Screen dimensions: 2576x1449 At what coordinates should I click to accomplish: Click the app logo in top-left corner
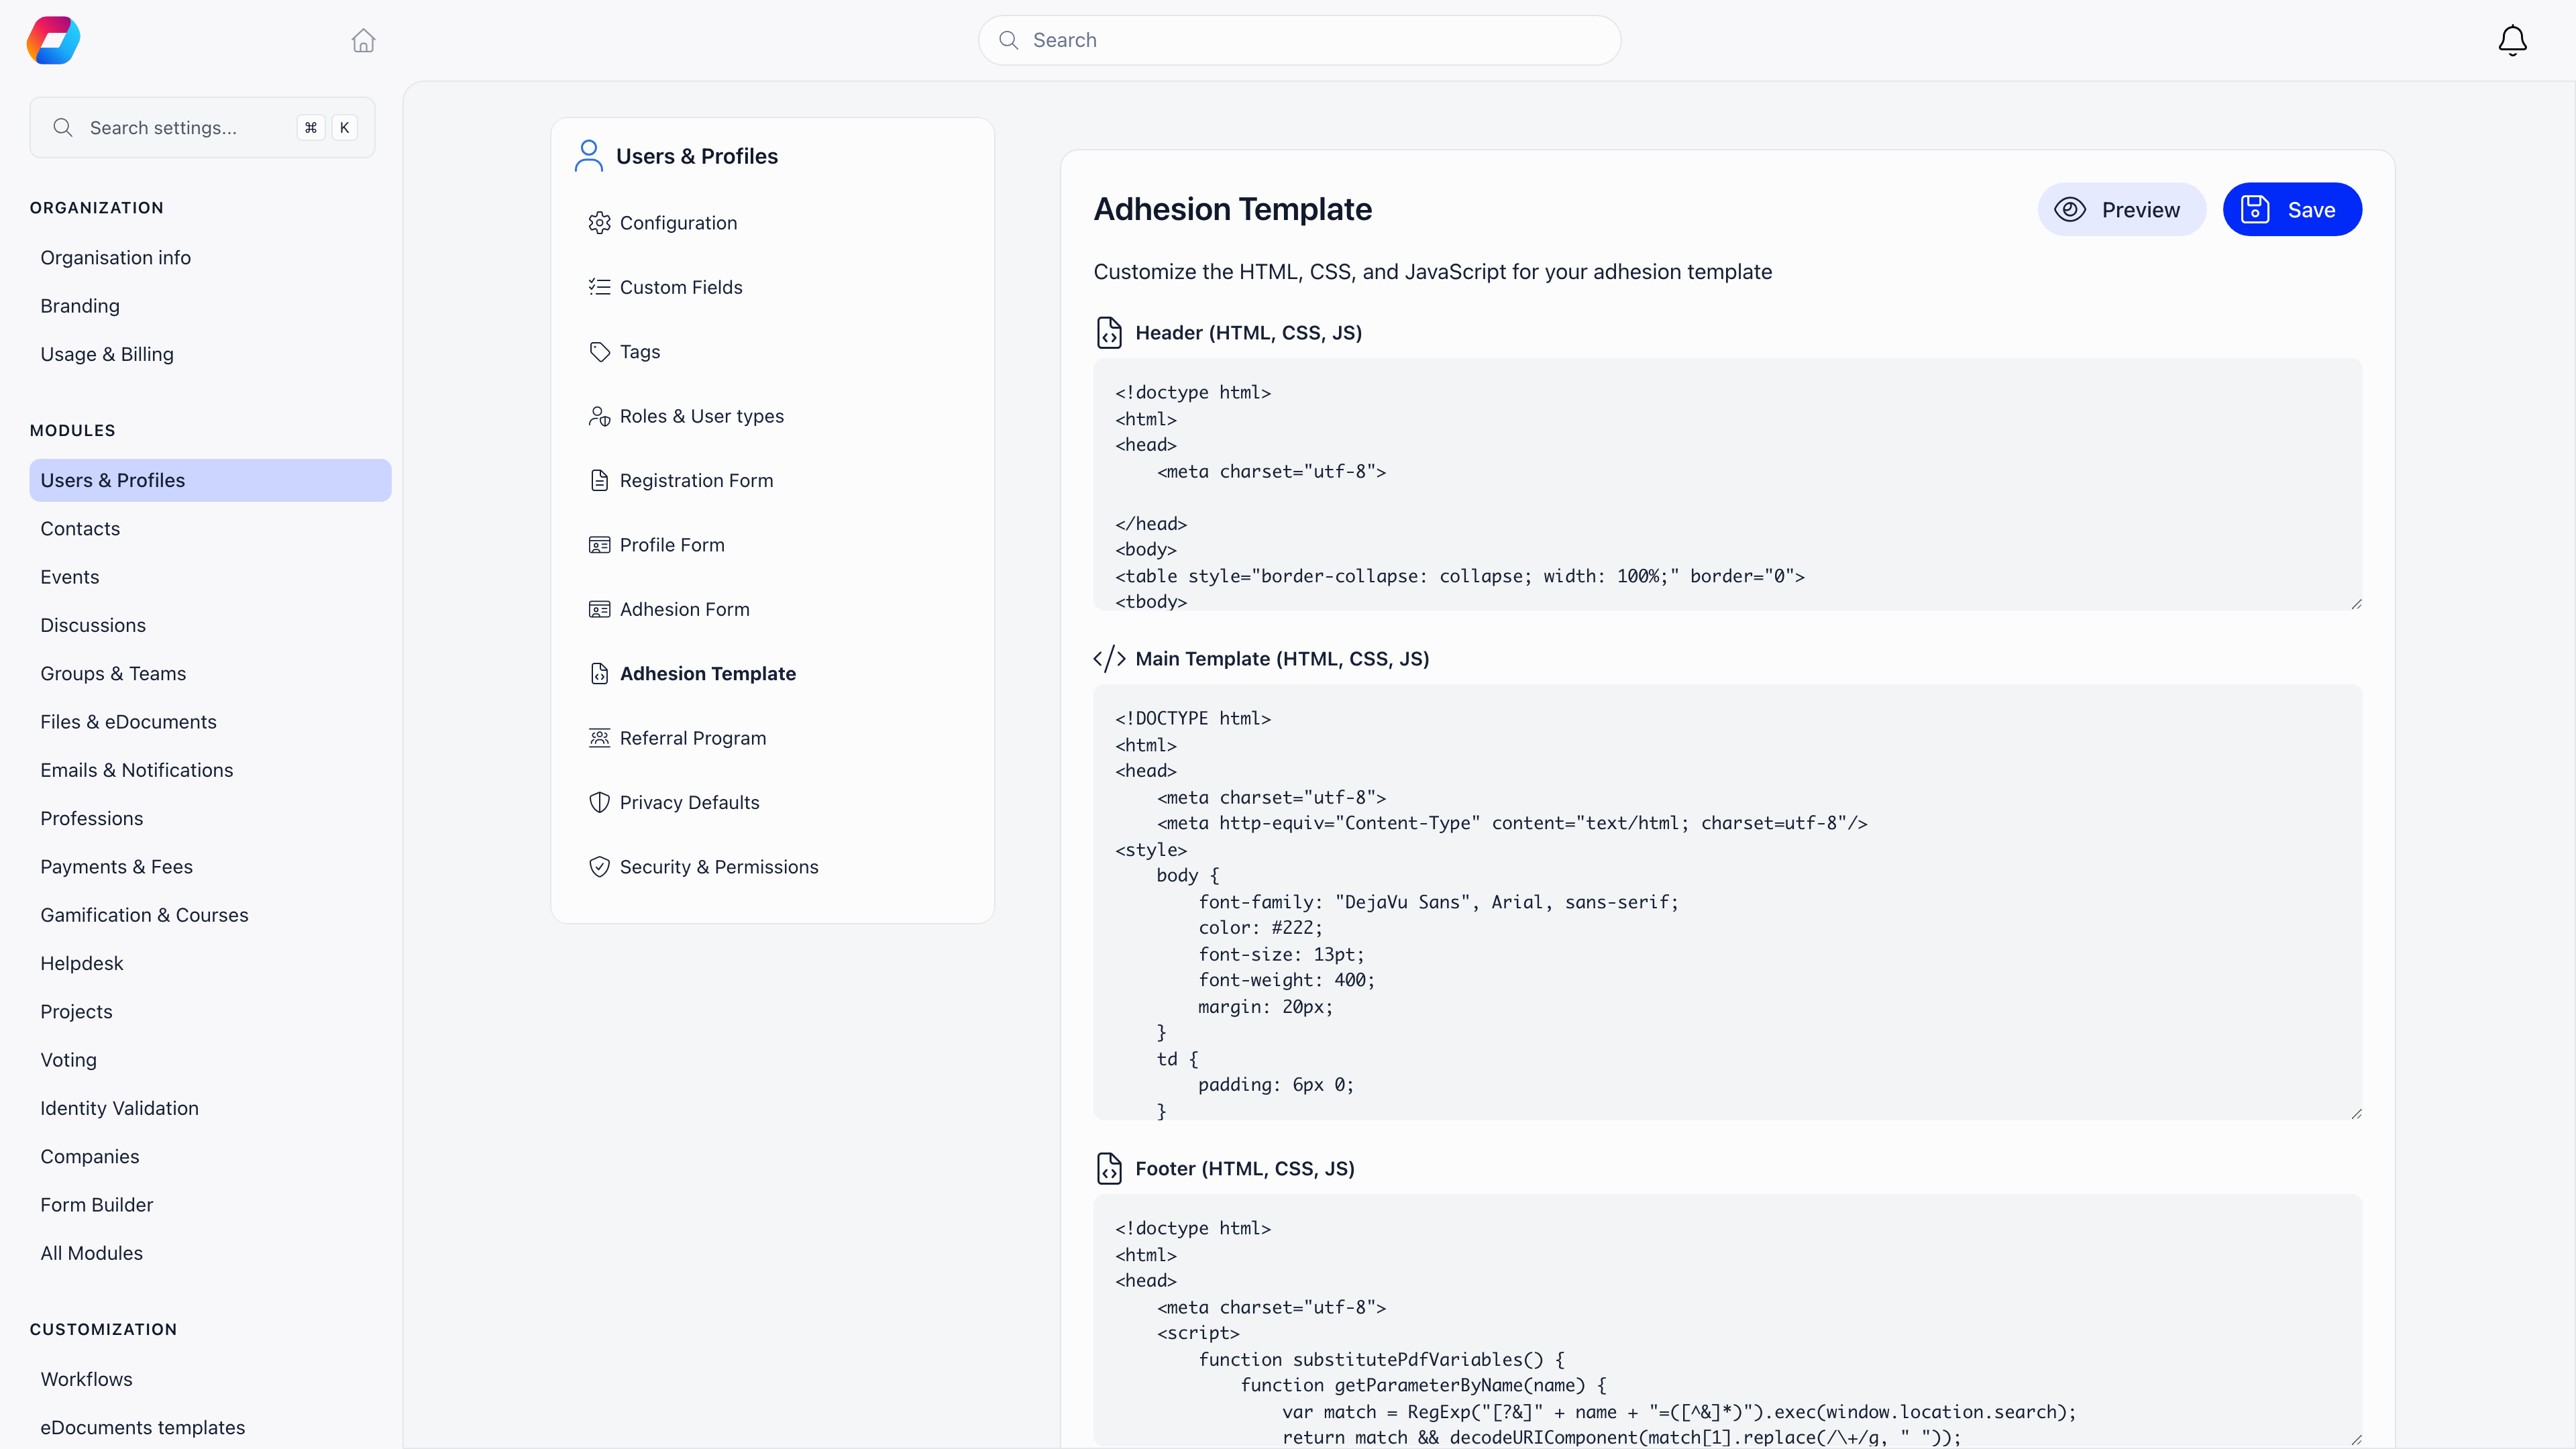click(53, 40)
